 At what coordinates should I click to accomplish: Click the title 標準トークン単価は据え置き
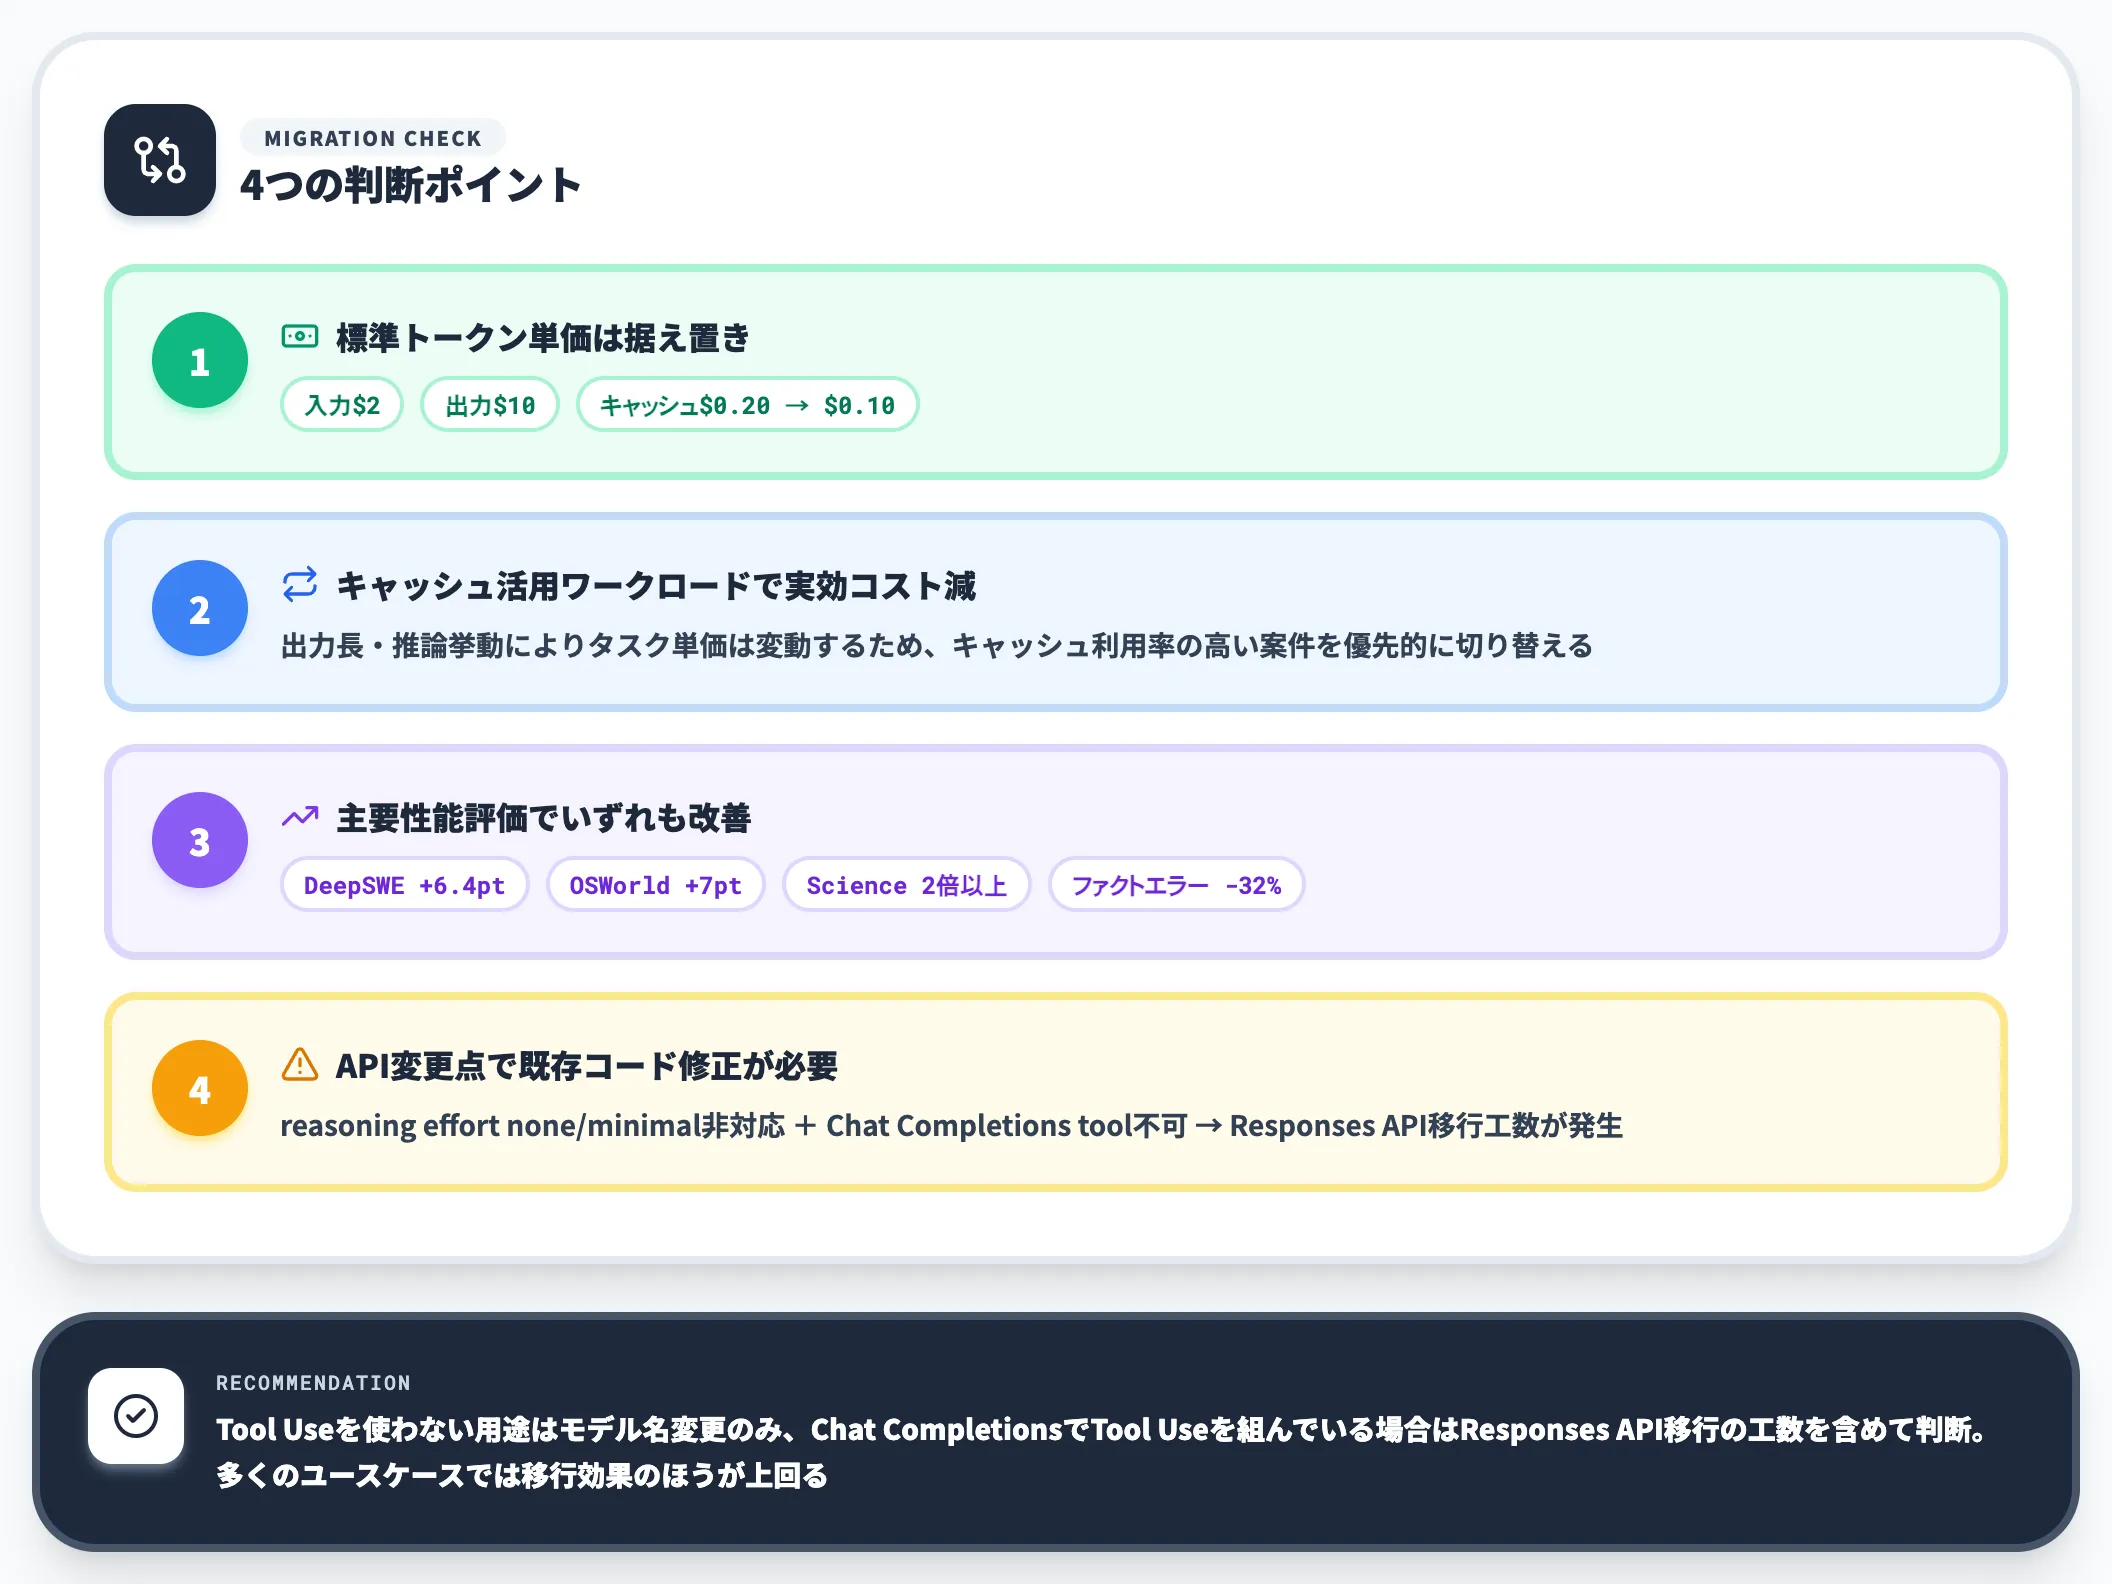(x=543, y=338)
